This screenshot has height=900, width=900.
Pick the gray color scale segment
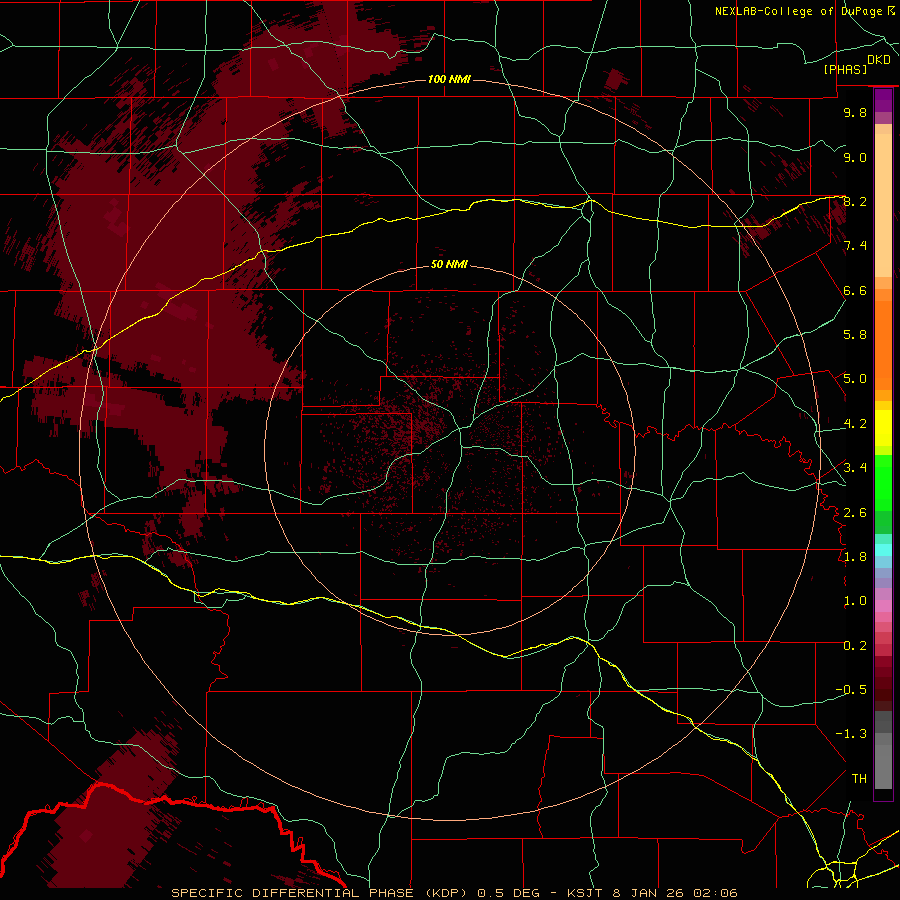click(883, 750)
